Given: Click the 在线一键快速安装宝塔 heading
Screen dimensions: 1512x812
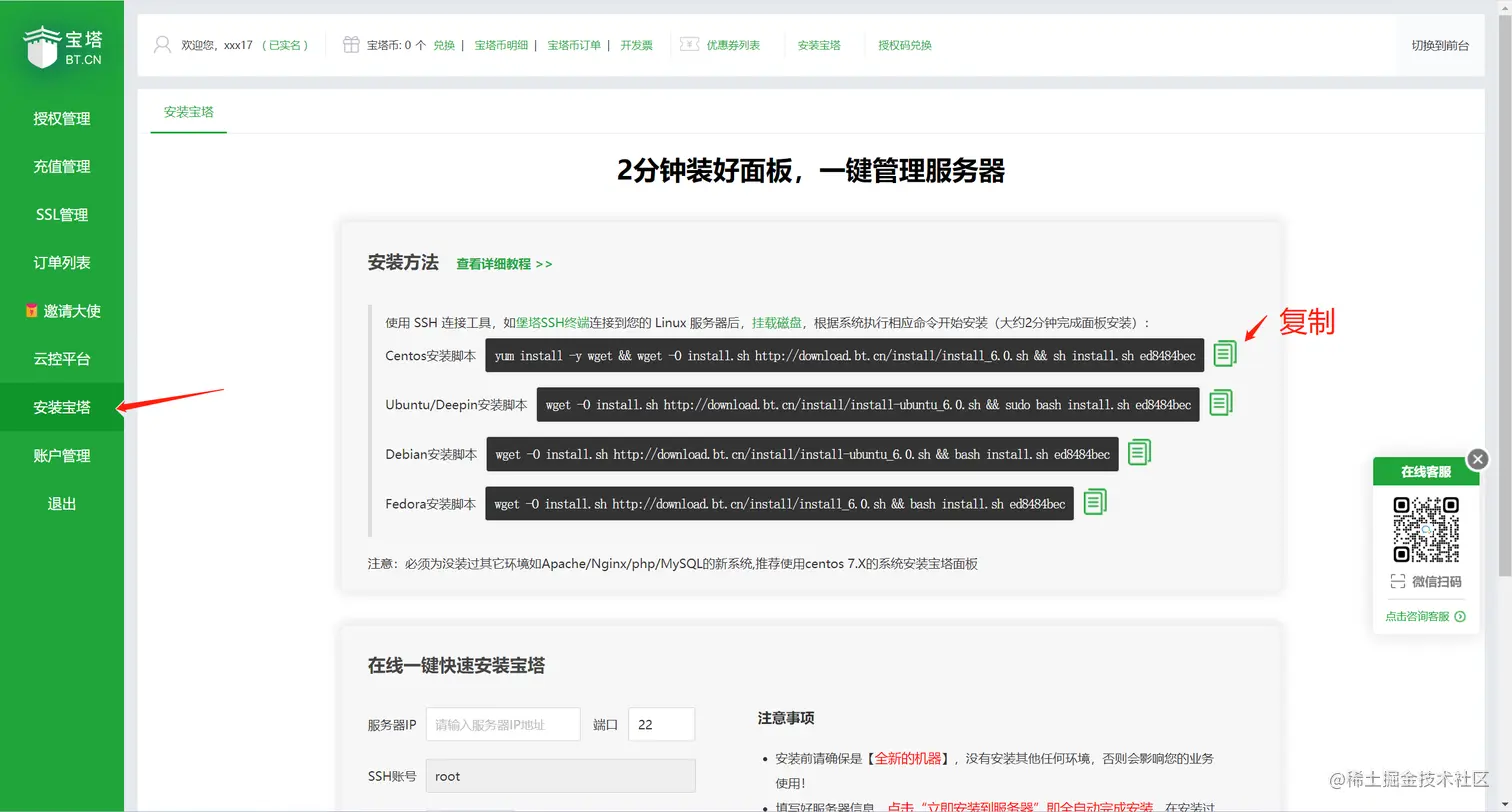Looking at the screenshot, I should point(456,666).
